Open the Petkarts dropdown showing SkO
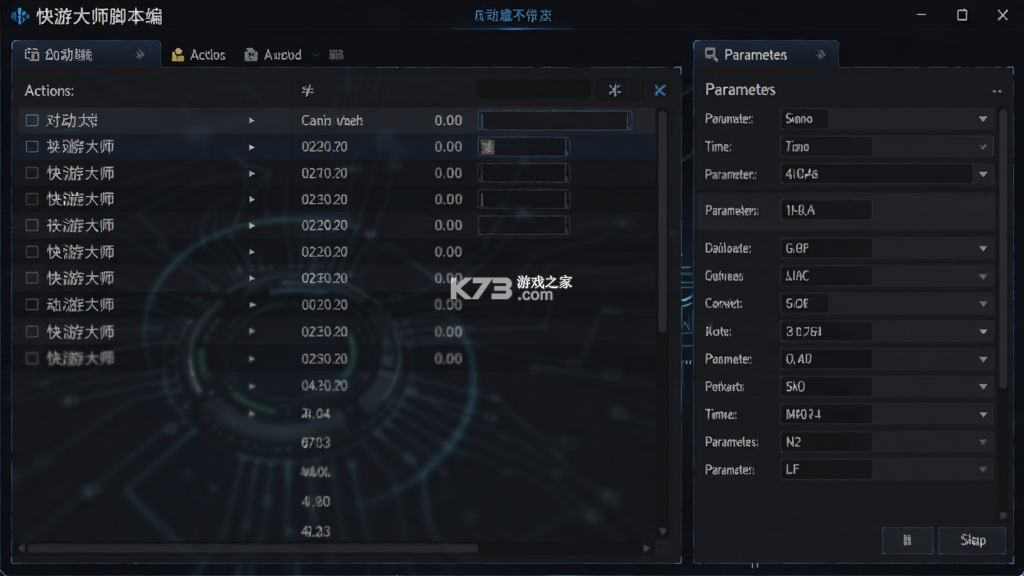The width and height of the screenshot is (1024, 576). click(983, 387)
